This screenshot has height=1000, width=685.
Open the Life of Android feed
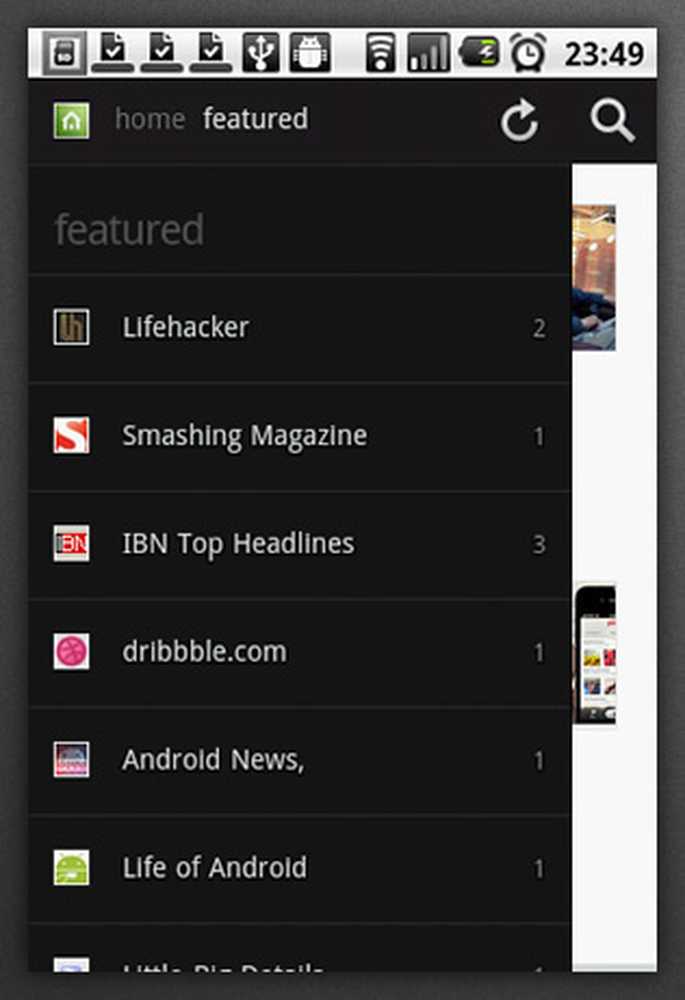pyautogui.click(x=300, y=869)
